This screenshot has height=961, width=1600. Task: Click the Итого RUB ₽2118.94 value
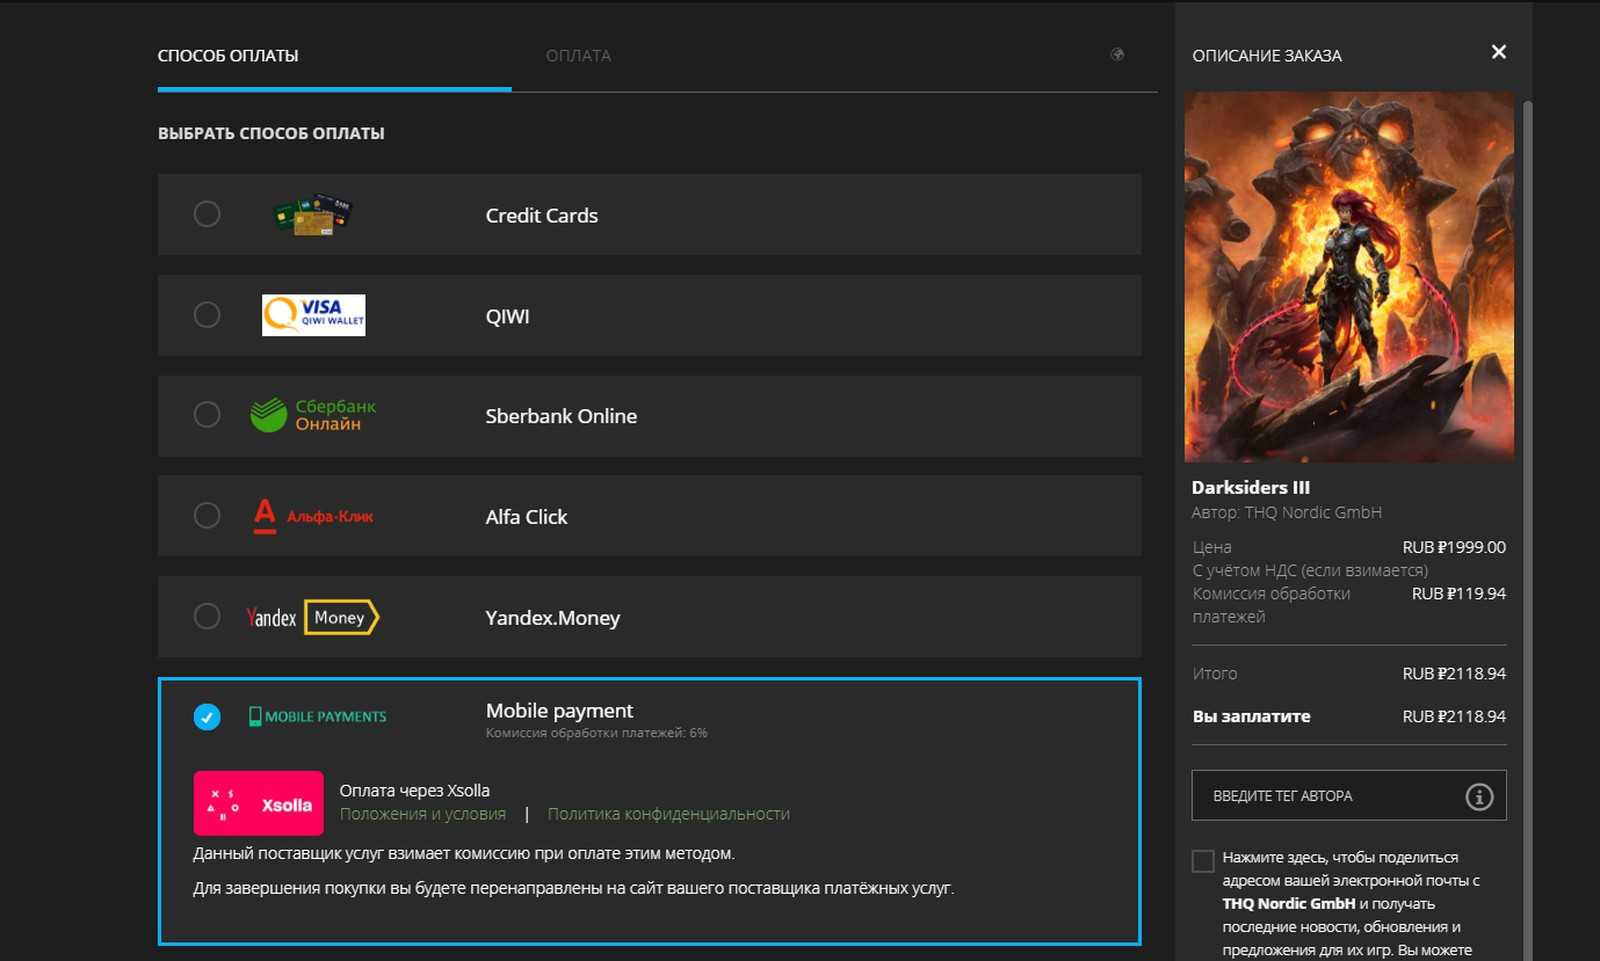pos(1454,673)
